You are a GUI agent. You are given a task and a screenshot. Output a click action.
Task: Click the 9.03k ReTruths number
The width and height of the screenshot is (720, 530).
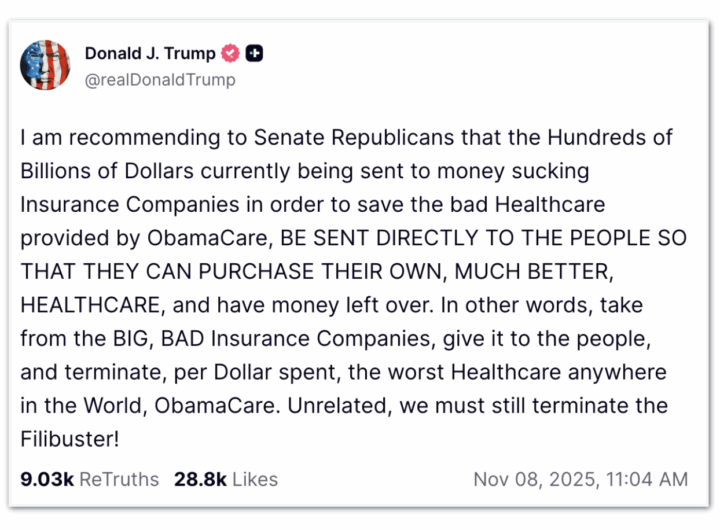[46, 479]
